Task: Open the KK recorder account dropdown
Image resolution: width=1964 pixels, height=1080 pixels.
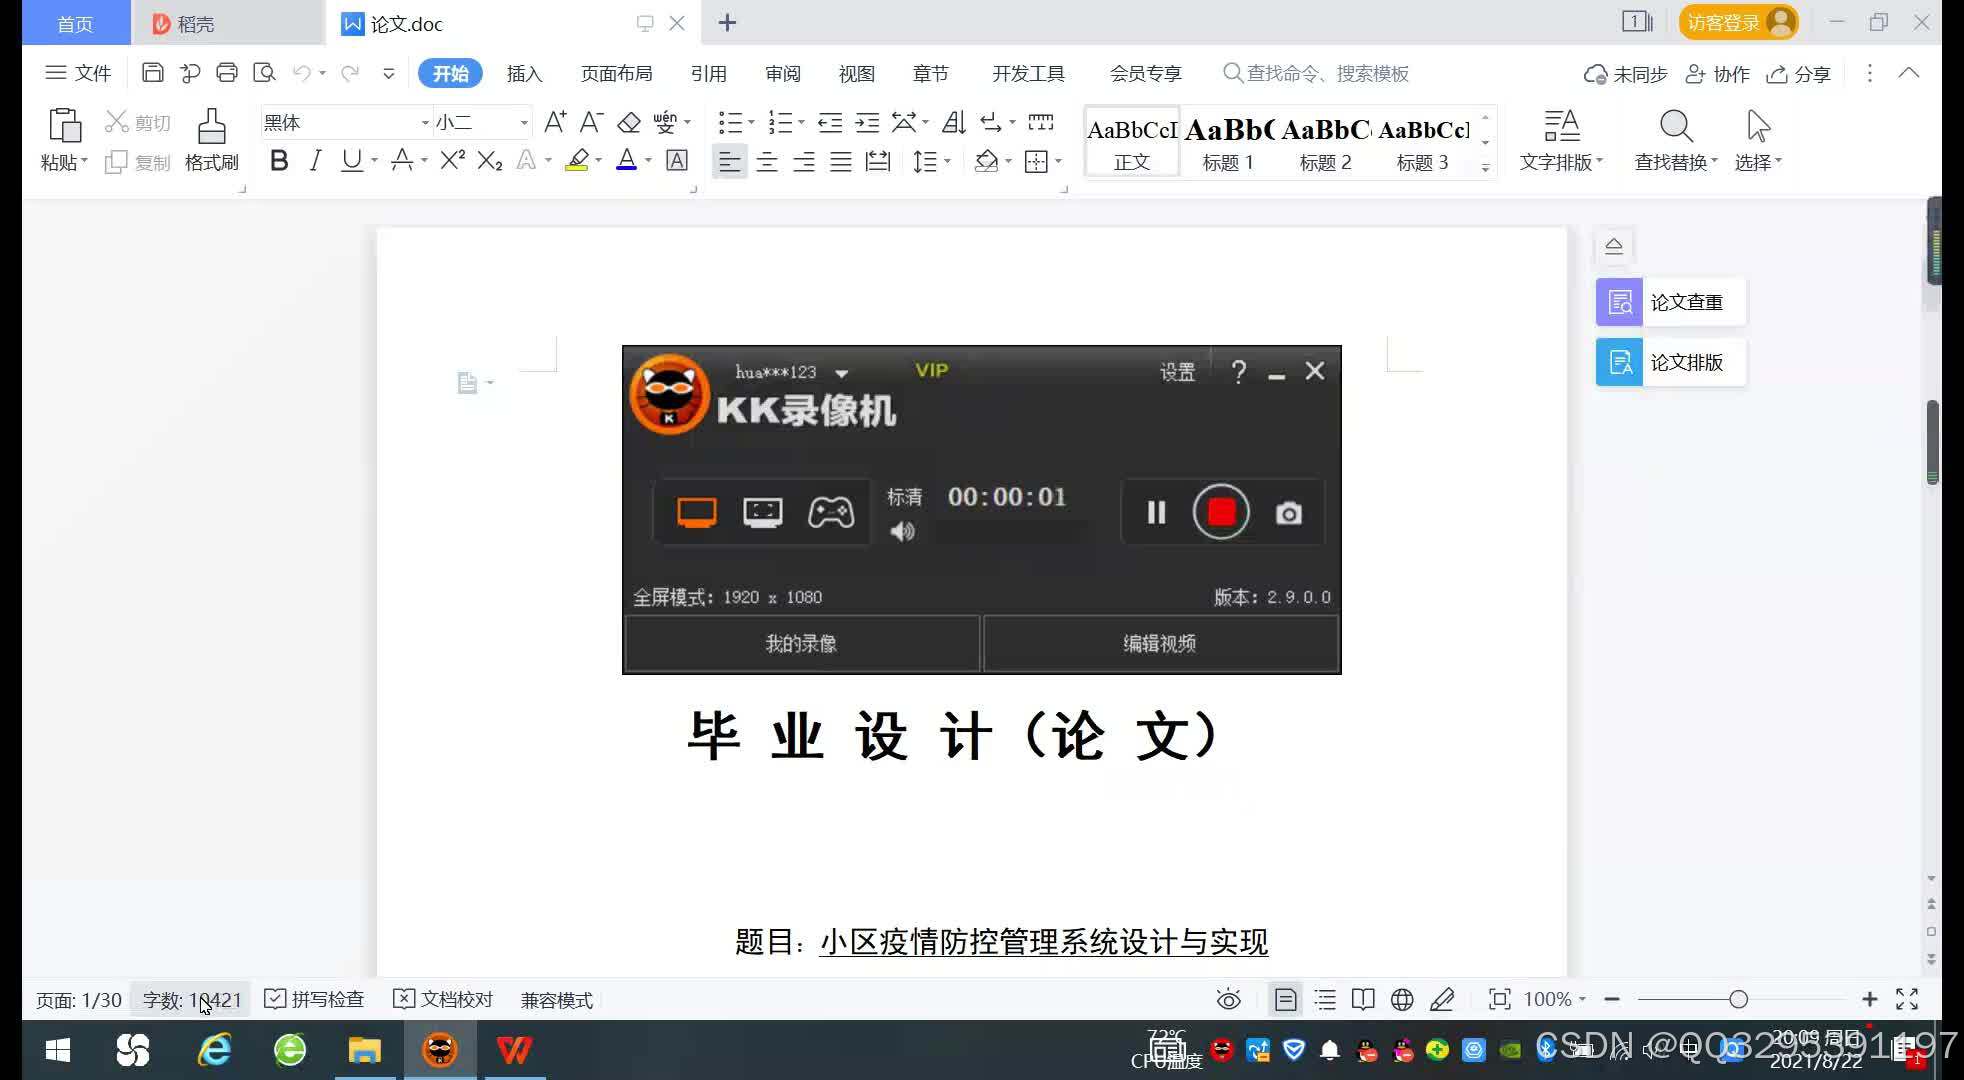Action: coord(842,373)
